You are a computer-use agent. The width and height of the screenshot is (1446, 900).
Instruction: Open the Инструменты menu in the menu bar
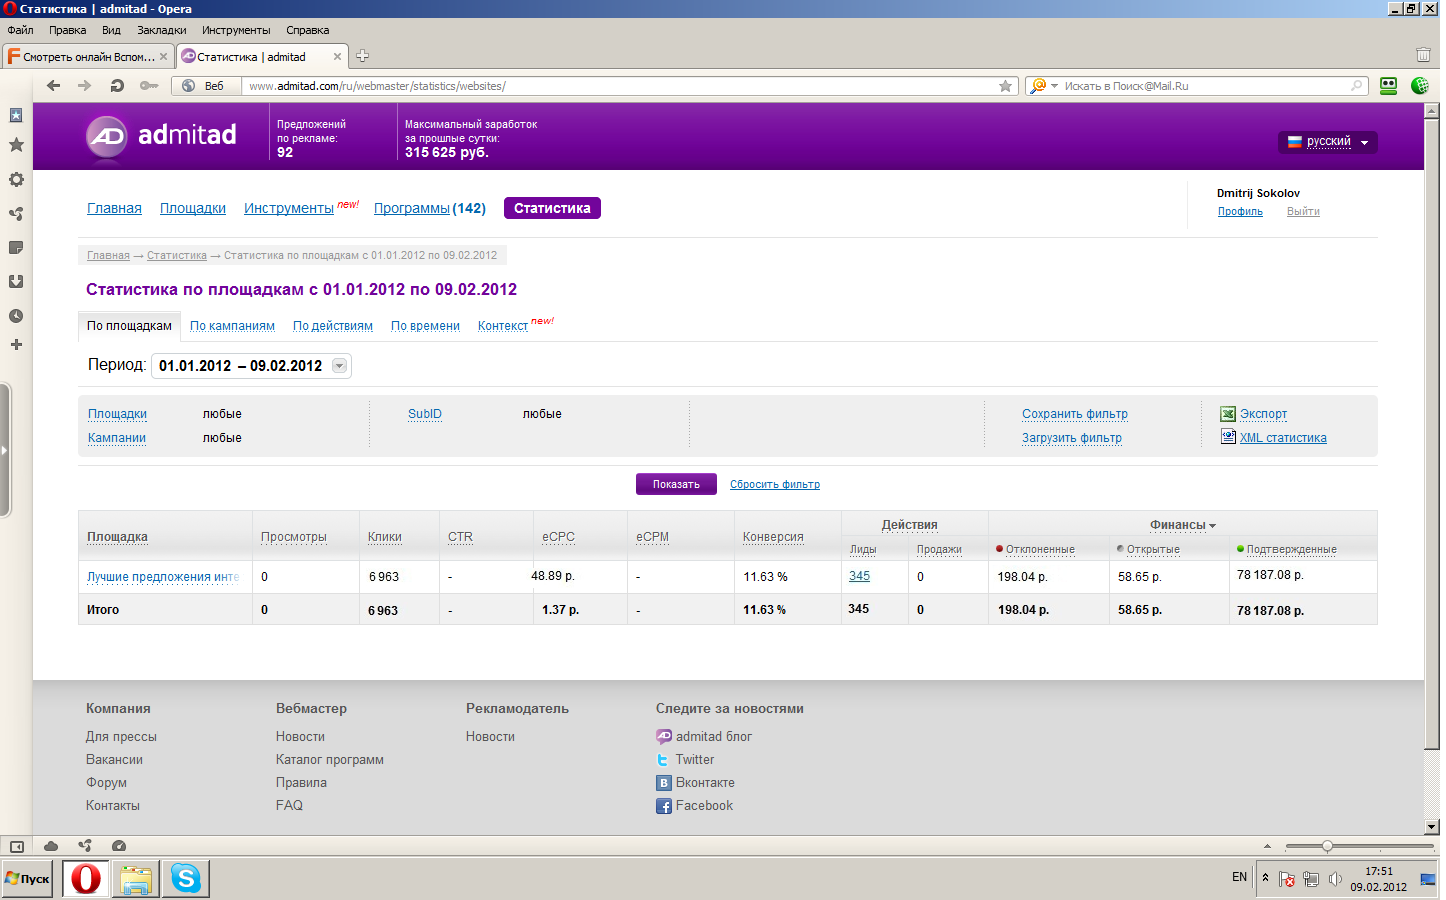click(x=236, y=30)
